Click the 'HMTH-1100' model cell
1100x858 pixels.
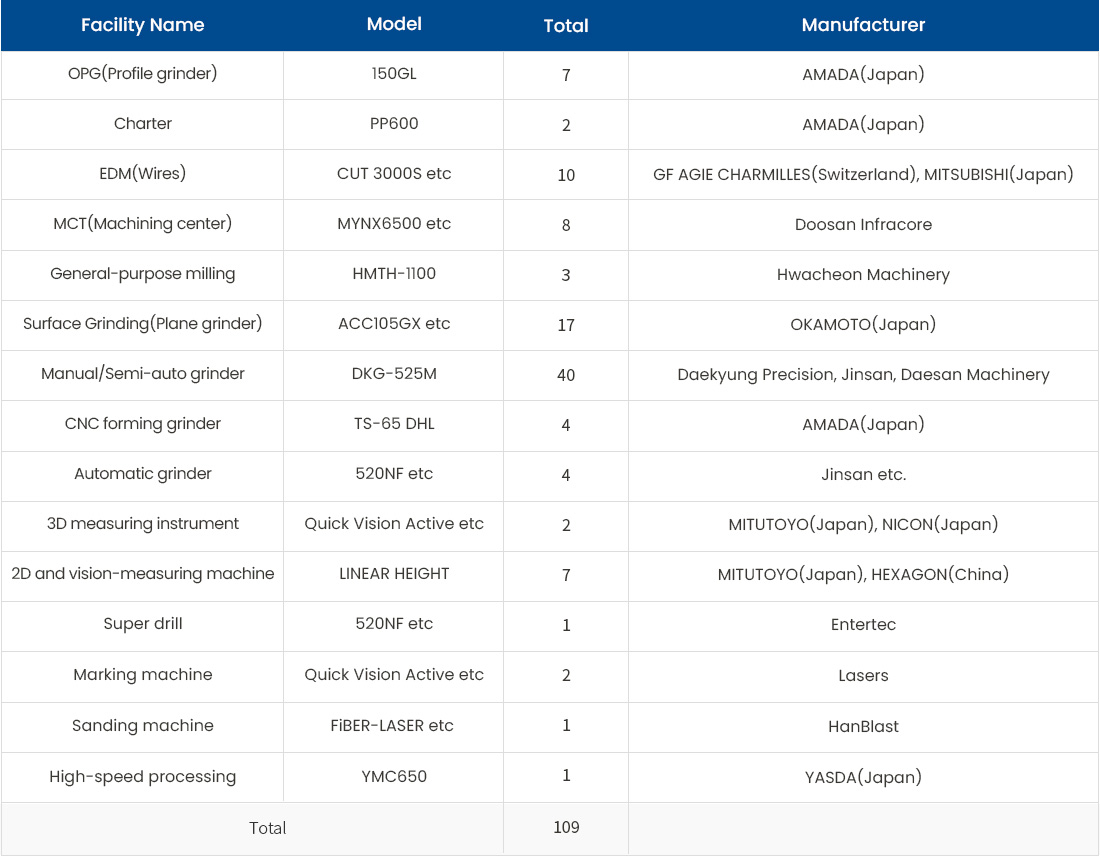pyautogui.click(x=394, y=274)
